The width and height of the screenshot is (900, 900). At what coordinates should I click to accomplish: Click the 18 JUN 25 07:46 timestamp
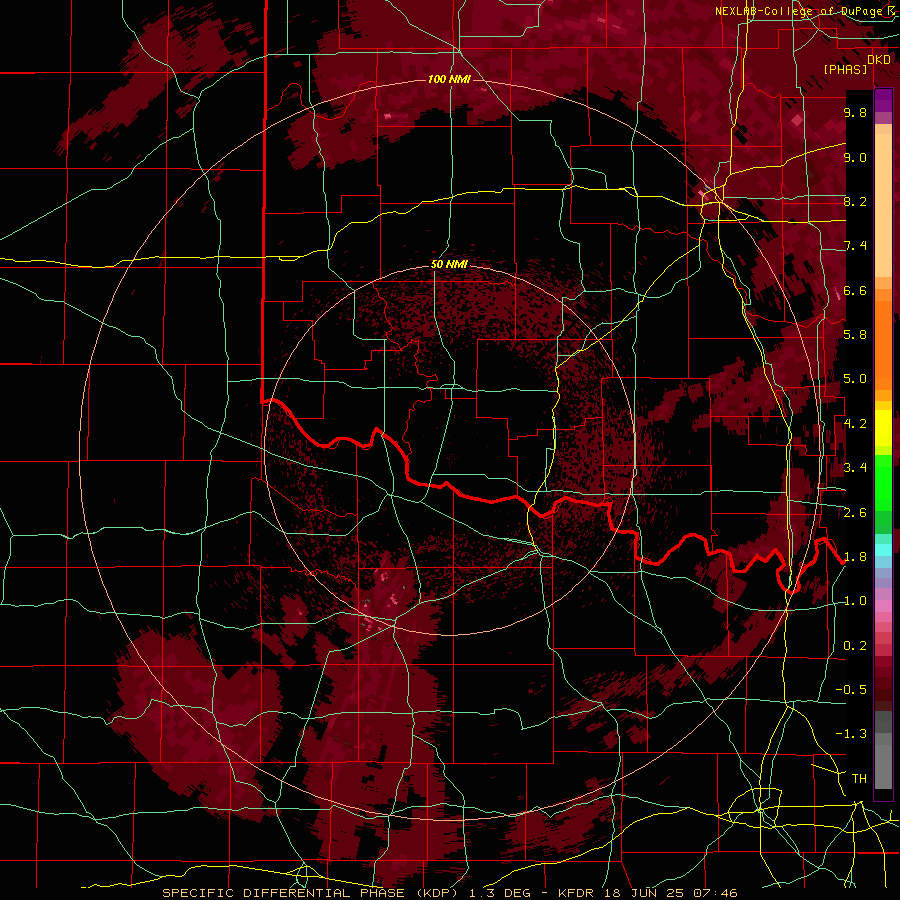click(671, 893)
